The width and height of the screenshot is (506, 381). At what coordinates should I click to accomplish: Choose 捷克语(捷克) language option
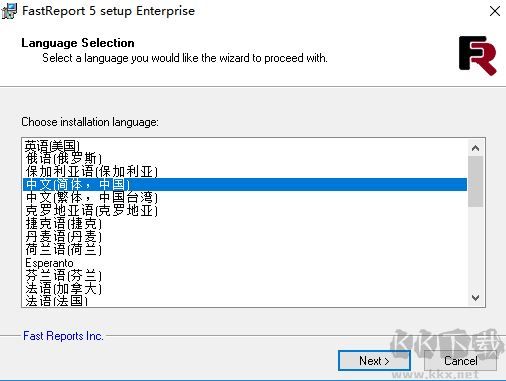(x=245, y=223)
